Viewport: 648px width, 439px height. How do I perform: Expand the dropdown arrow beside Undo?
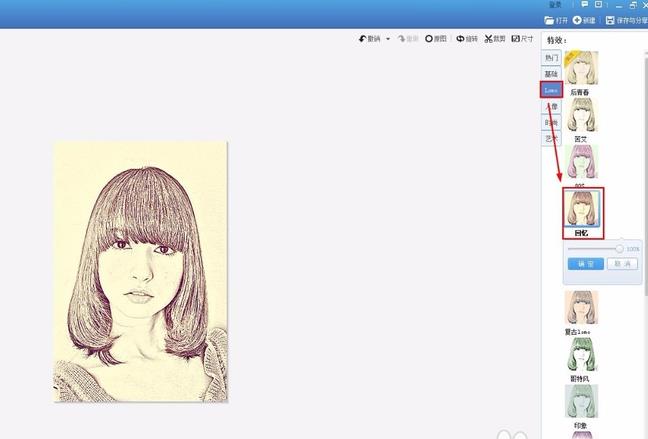[388, 39]
